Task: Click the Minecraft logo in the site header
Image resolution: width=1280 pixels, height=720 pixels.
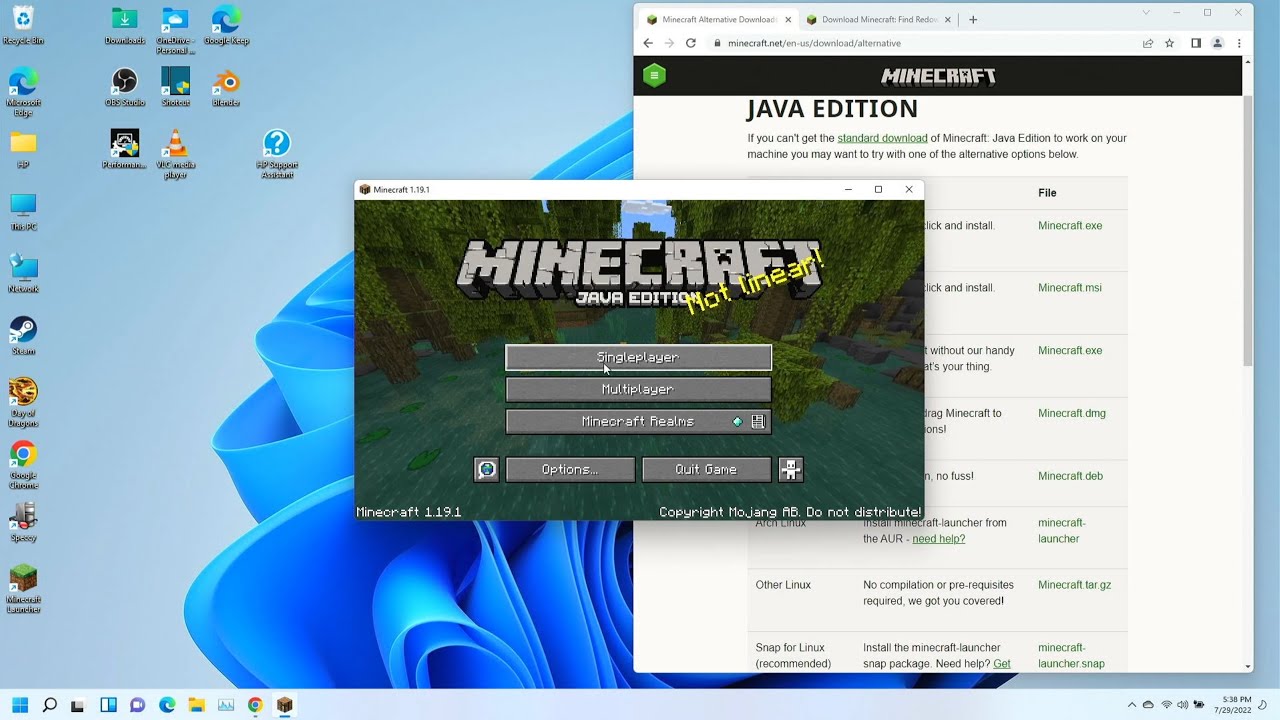Action: coord(938,76)
